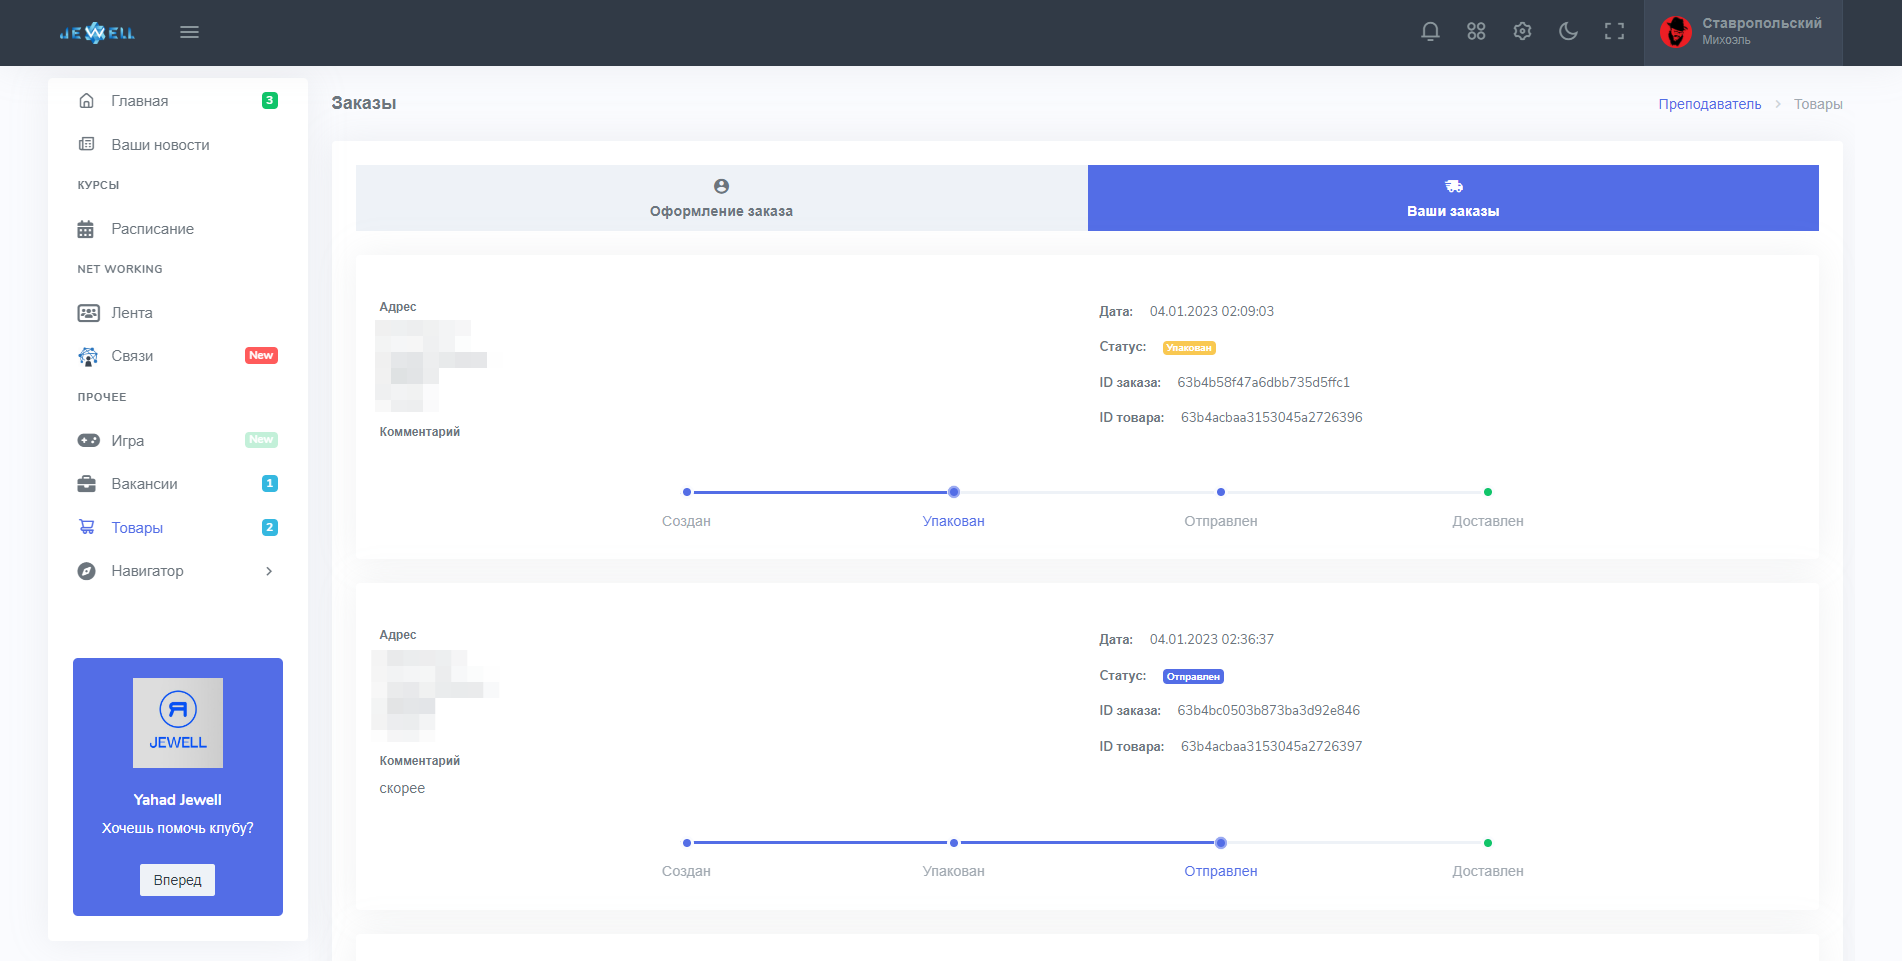Screen dimensions: 1902x961
Task: Click the Jewell logo in header
Action: [x=97, y=33]
